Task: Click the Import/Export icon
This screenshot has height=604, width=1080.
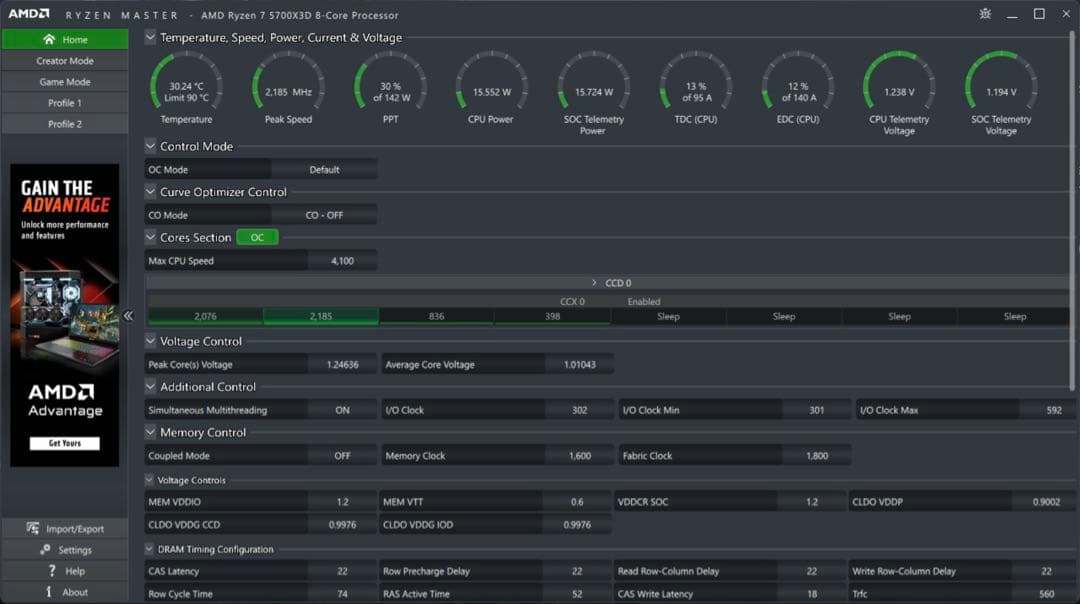Action: coord(33,528)
